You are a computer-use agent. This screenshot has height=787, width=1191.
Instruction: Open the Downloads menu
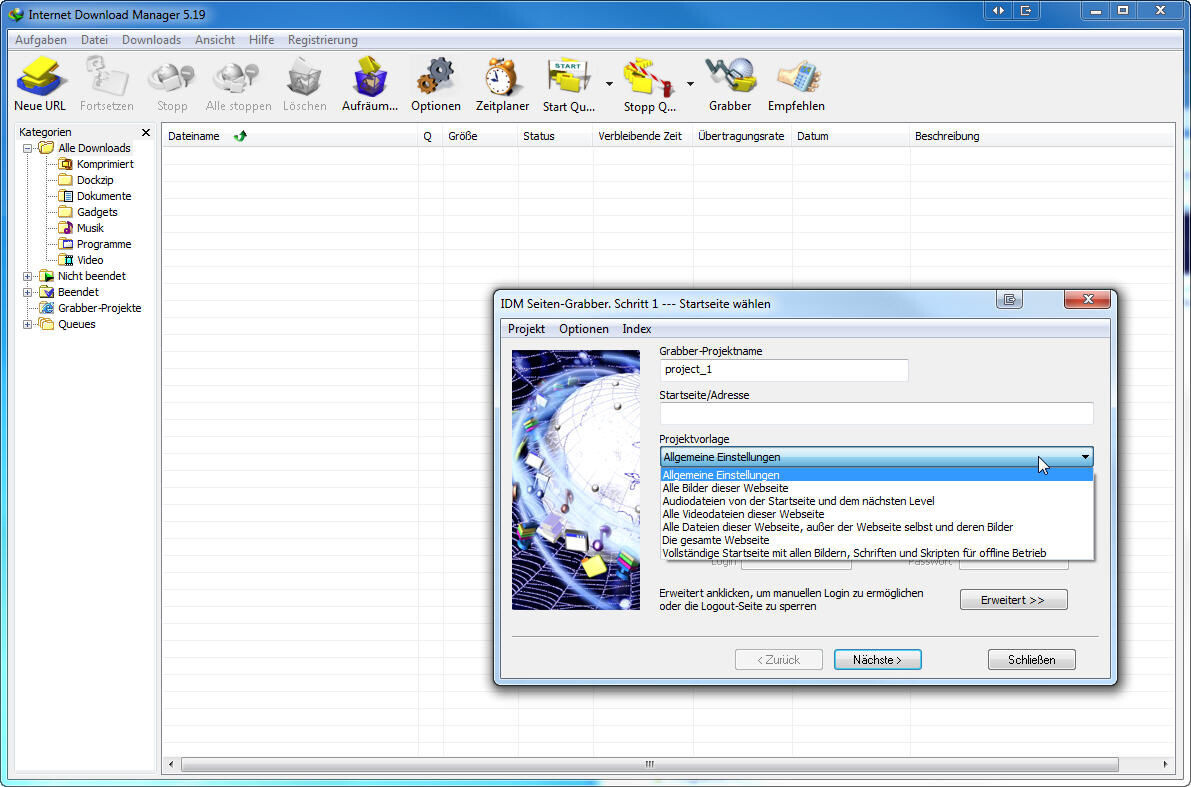[x=151, y=39]
